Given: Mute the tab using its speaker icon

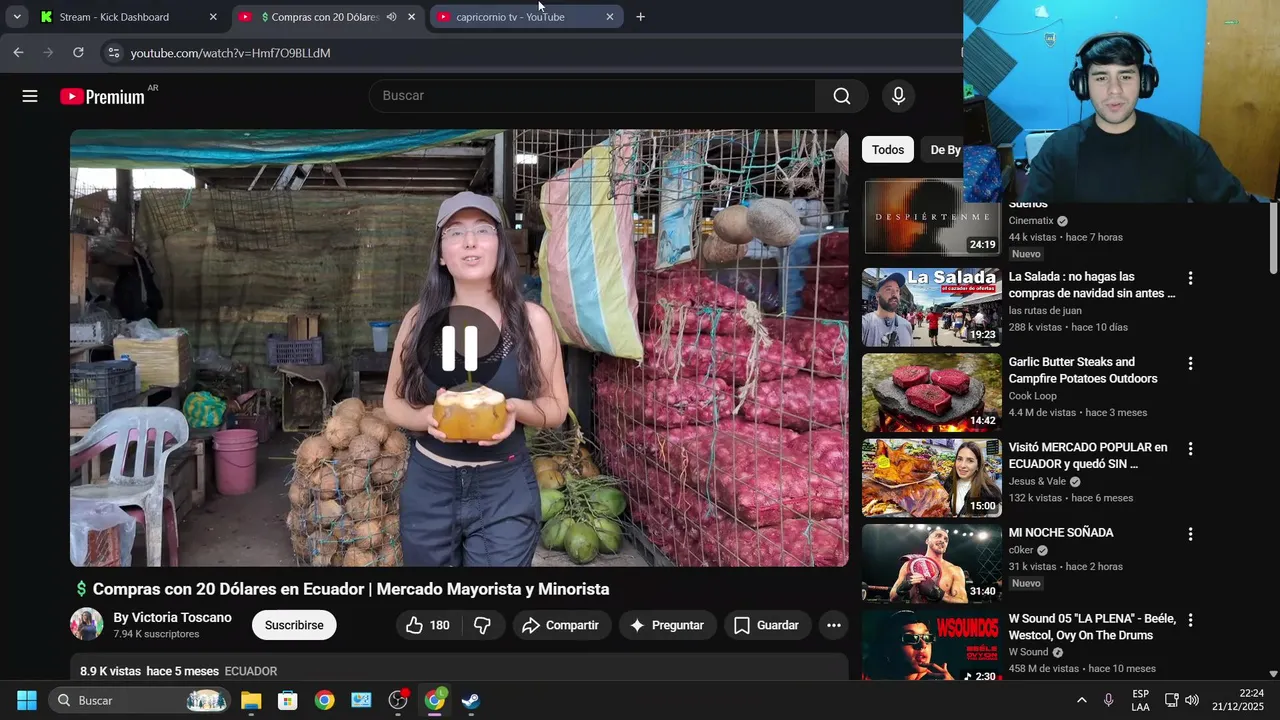Looking at the screenshot, I should 391,17.
